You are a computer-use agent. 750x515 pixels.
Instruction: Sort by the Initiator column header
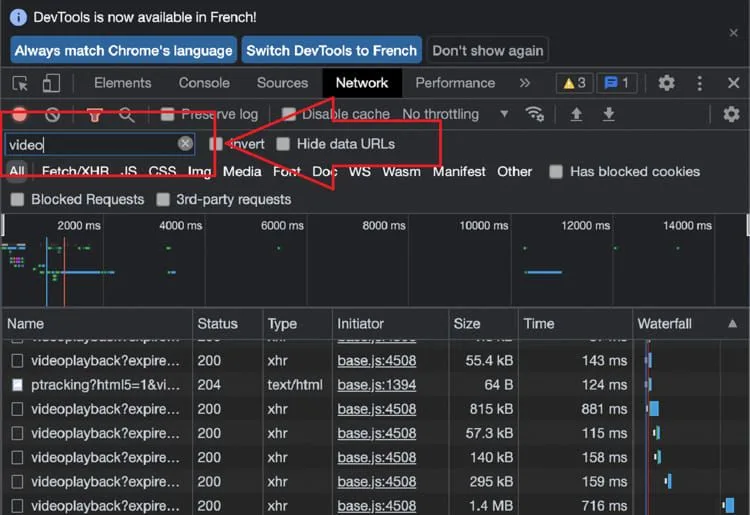point(390,324)
